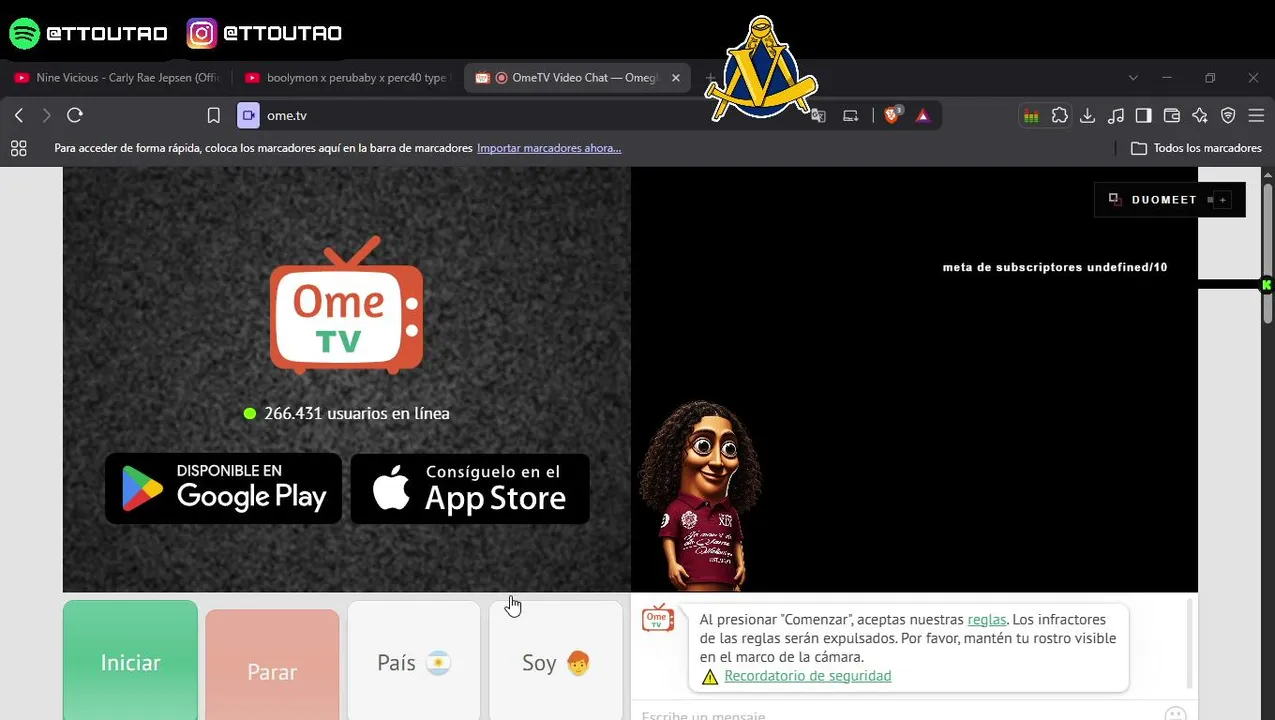The image size is (1275, 720).
Task: Open the Soy gender selector
Action: (556, 660)
